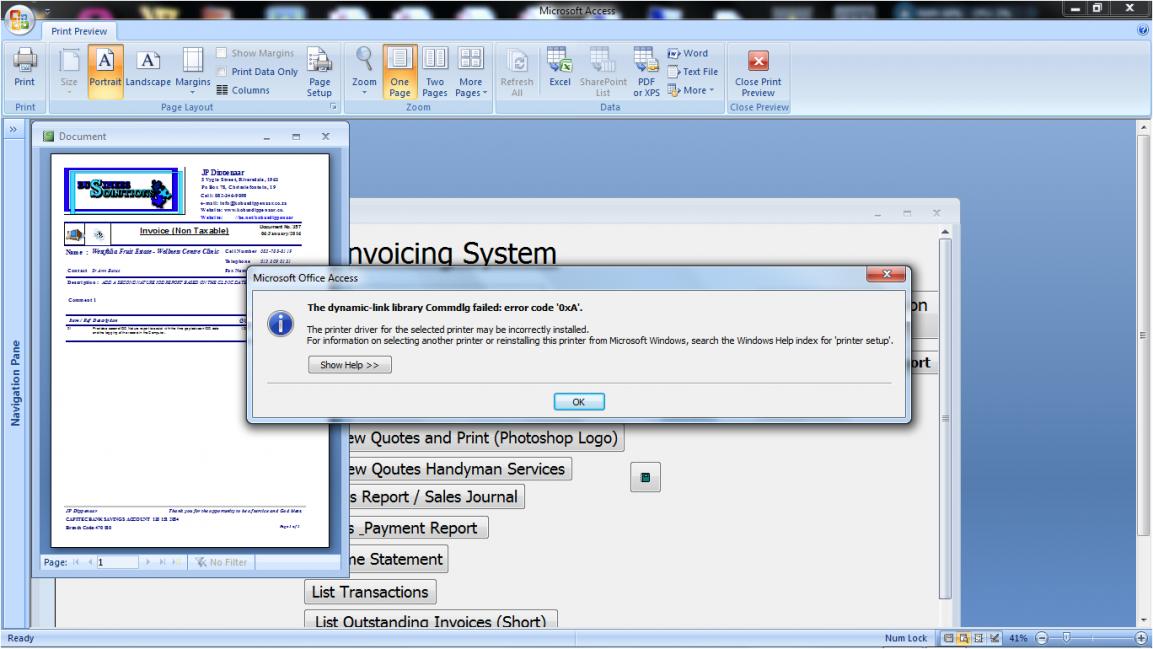Click the page number input field
1153x649 pixels.
(x=117, y=562)
